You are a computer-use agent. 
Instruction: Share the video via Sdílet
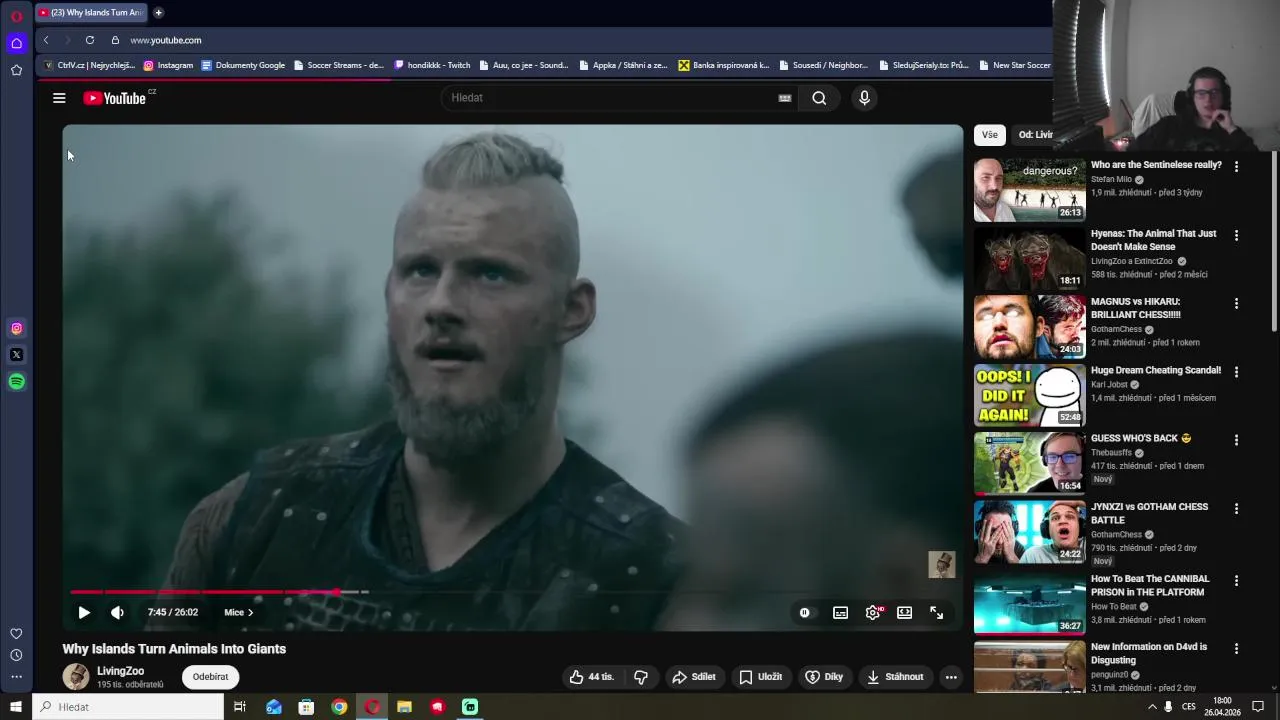click(x=694, y=677)
